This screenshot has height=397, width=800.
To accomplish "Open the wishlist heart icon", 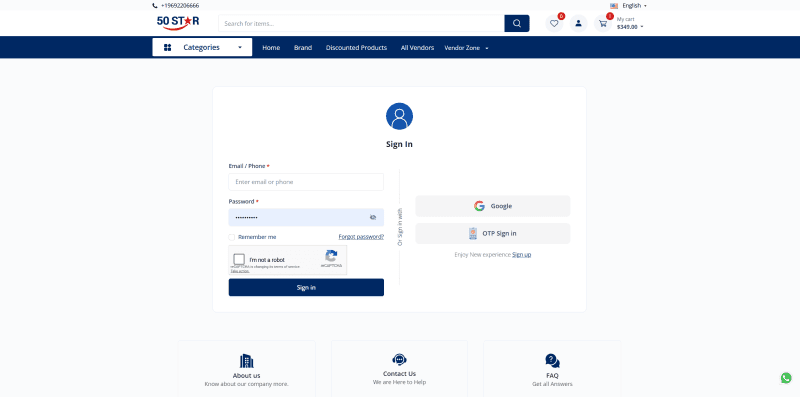I will [554, 23].
